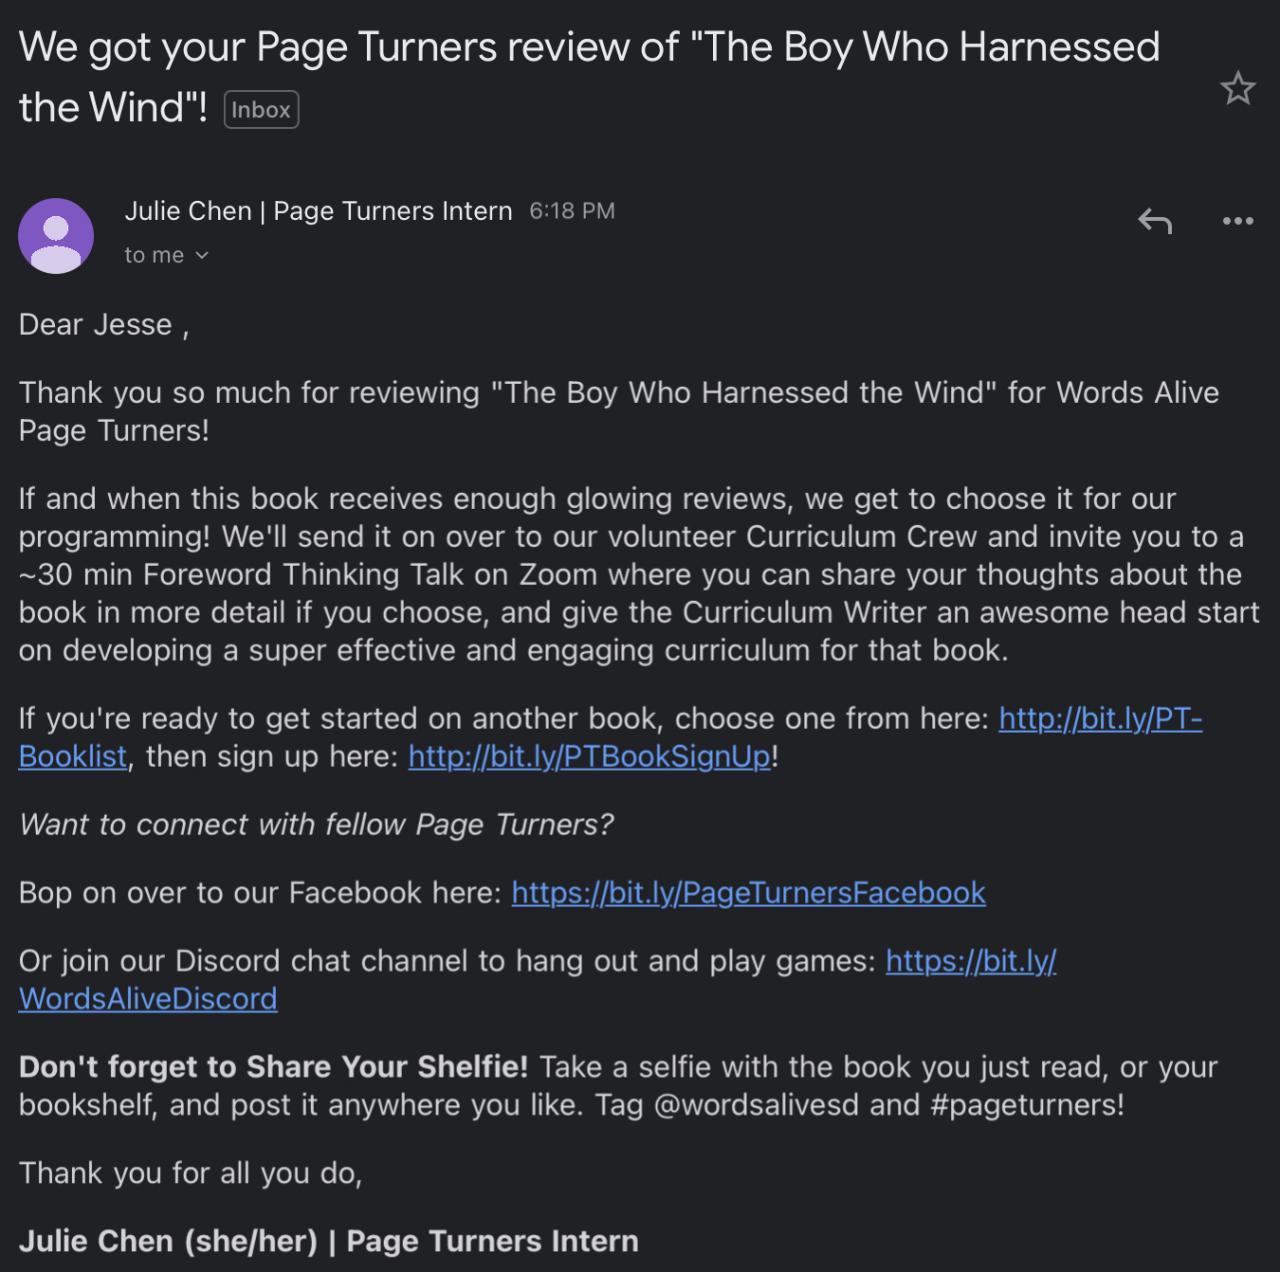Screen dimensions: 1280x1272
Task: Click the 'to me' text
Action: click(x=154, y=256)
